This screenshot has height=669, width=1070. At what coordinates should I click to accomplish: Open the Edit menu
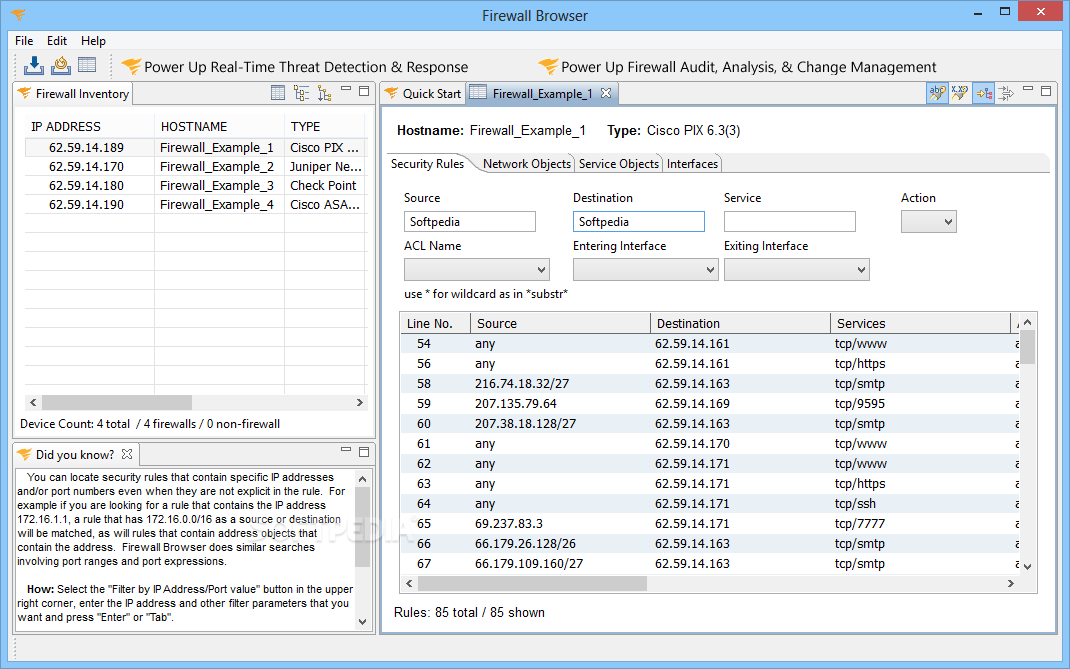(x=57, y=41)
